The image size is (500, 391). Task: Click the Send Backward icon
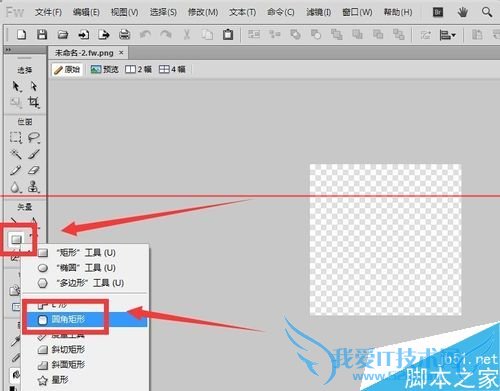click(x=378, y=34)
